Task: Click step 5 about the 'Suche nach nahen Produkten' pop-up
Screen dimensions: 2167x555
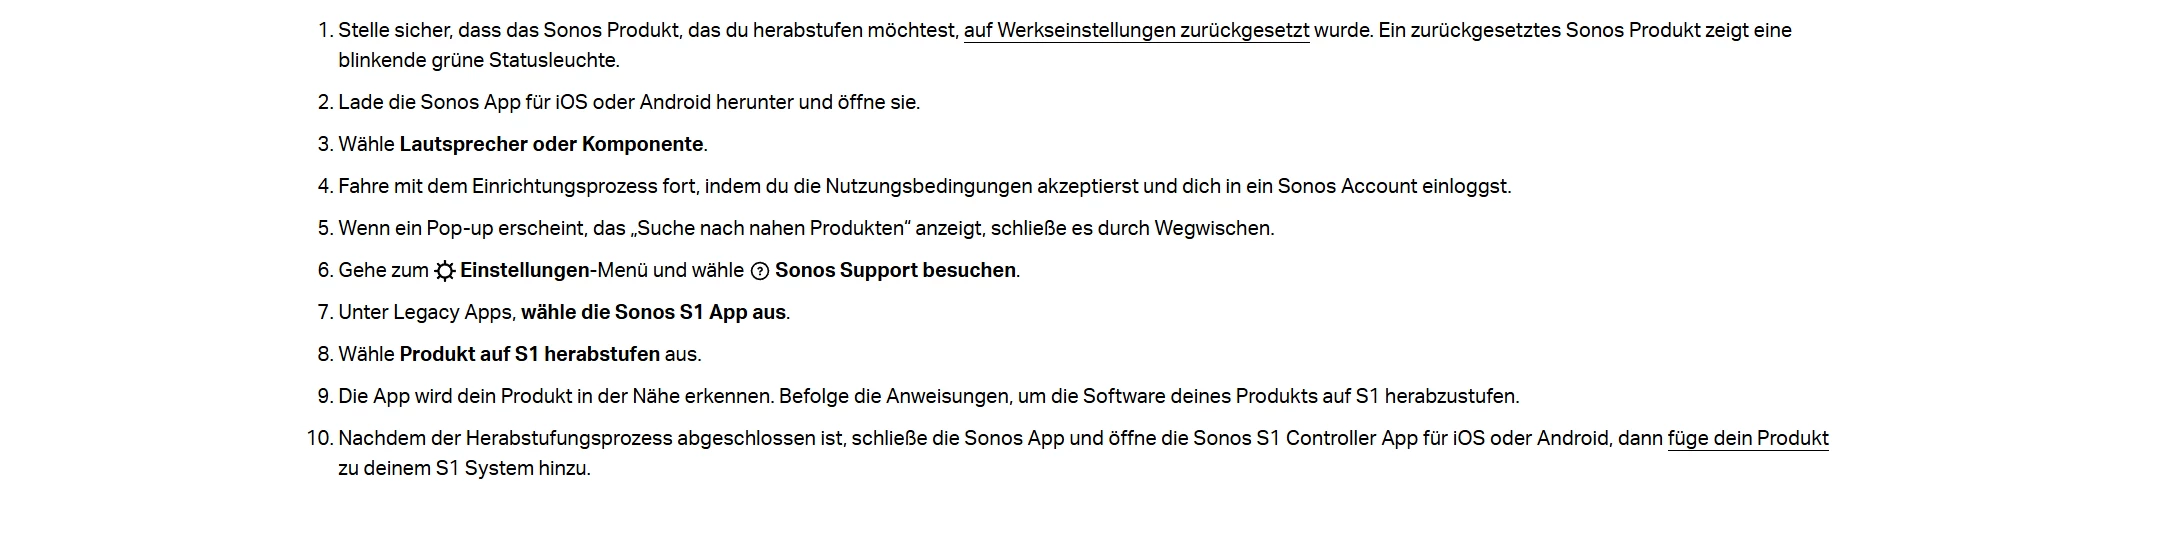Action: click(806, 228)
